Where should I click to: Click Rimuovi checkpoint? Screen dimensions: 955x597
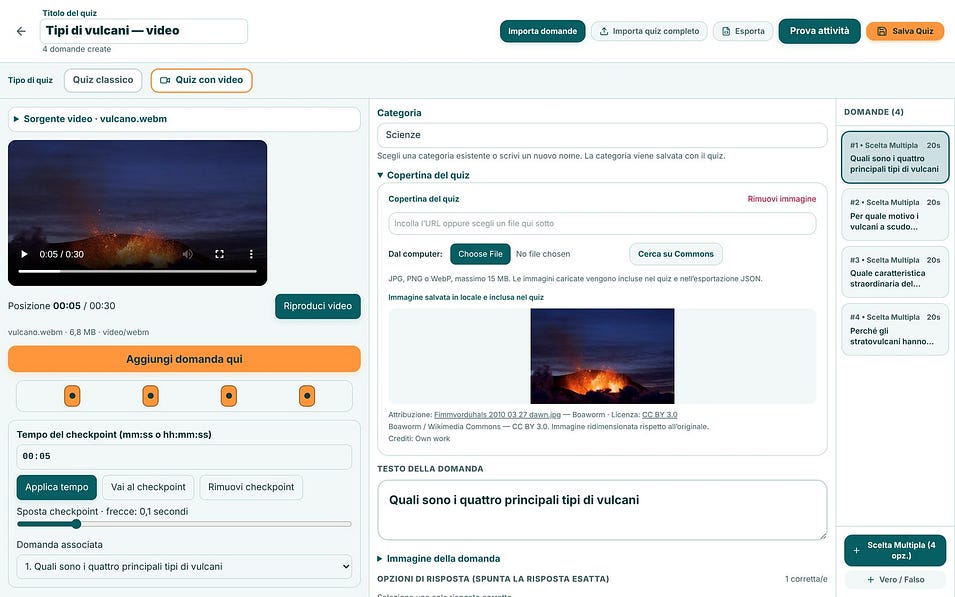(251, 487)
